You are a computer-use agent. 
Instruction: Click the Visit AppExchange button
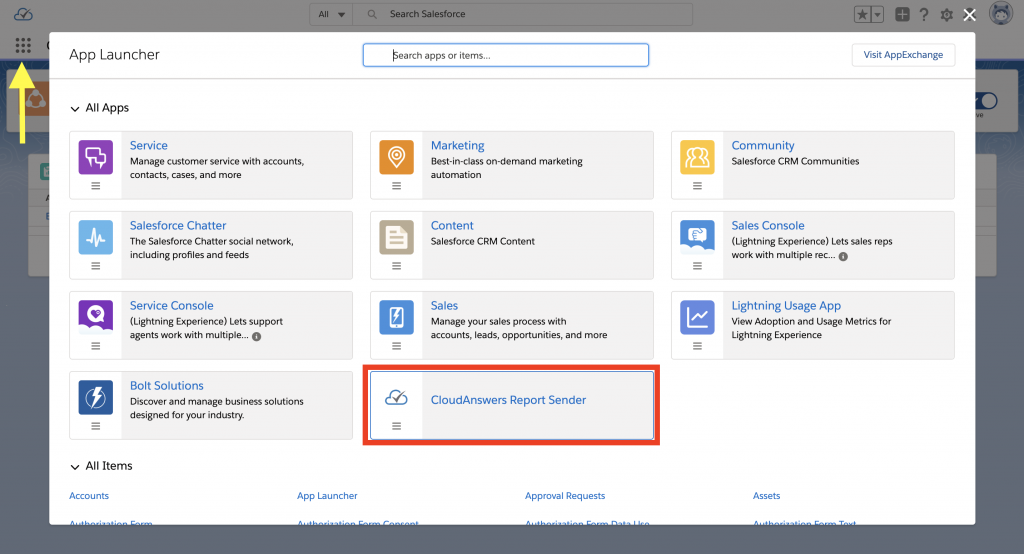click(903, 55)
